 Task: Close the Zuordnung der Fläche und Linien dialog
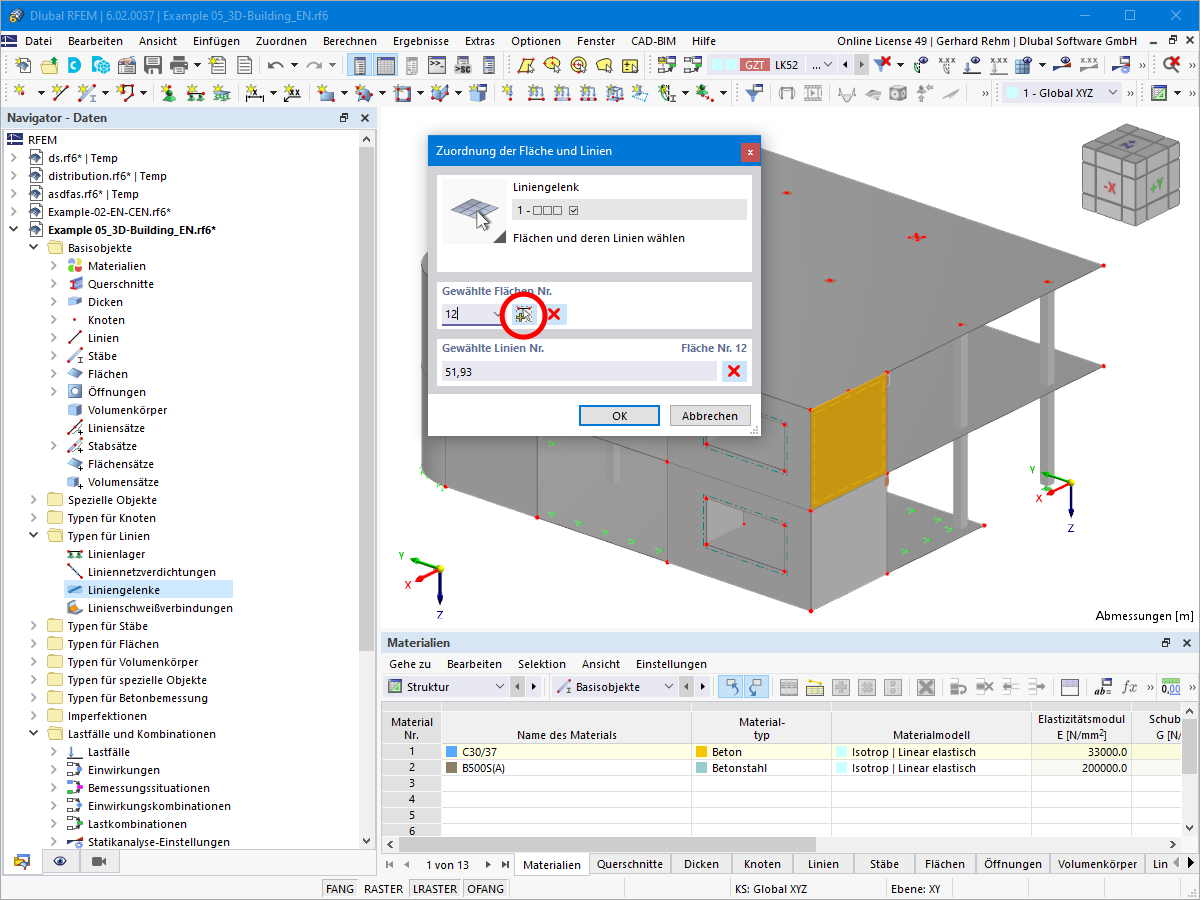[x=749, y=152]
